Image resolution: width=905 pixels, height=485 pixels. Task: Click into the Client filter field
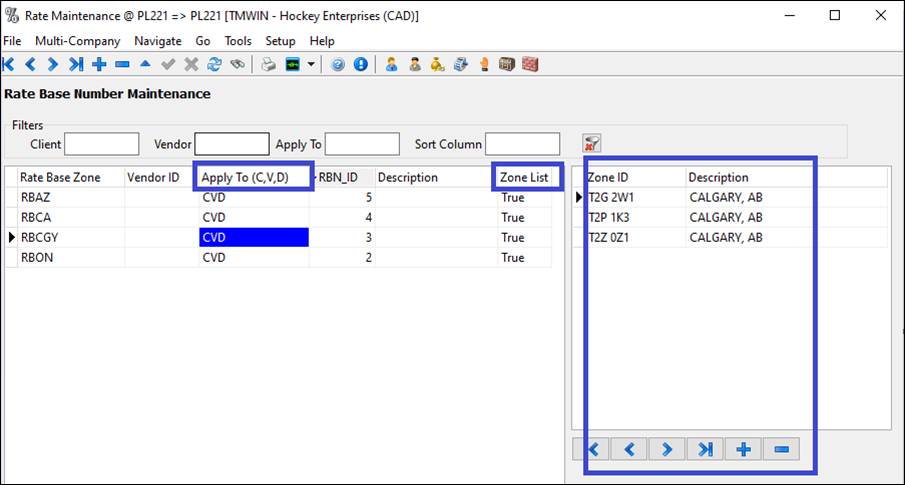pyautogui.click(x=101, y=144)
